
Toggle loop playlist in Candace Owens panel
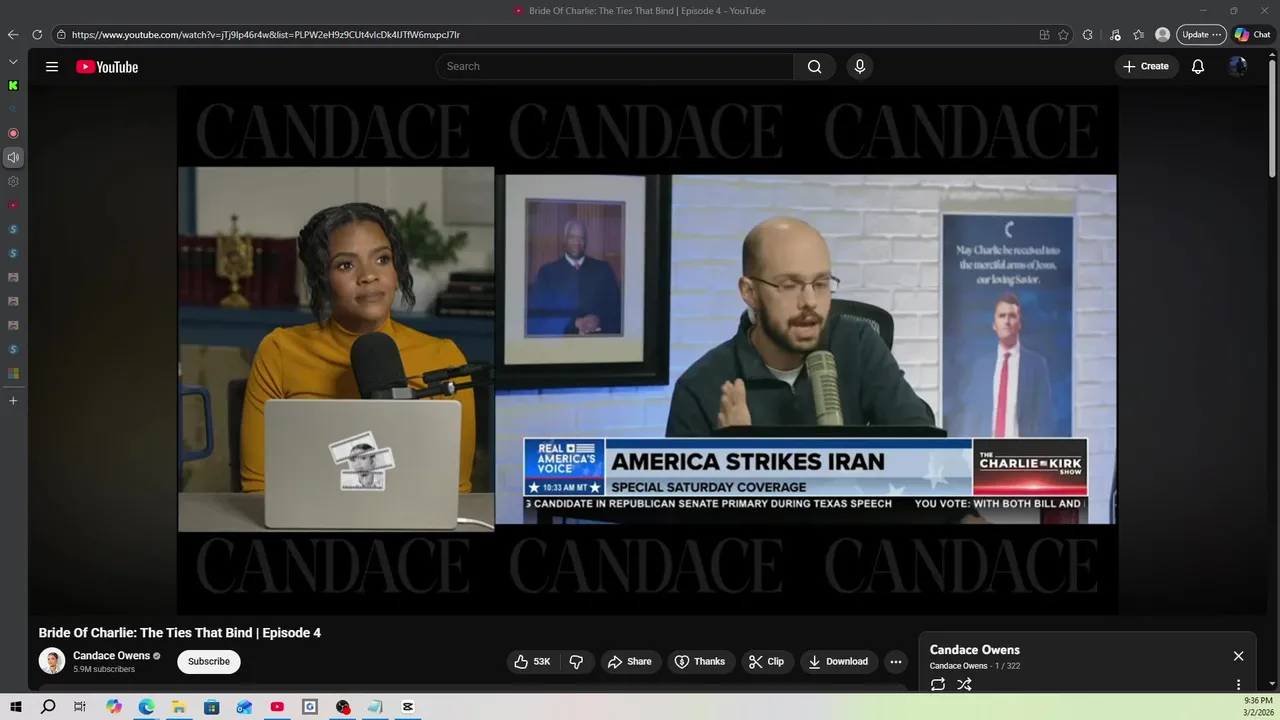coord(938,685)
